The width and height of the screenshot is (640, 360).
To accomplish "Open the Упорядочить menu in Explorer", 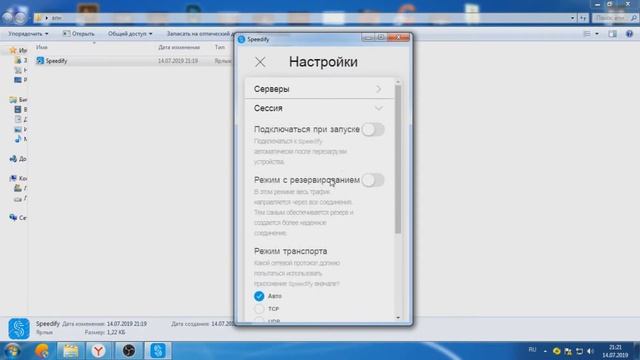I will pos(29,33).
